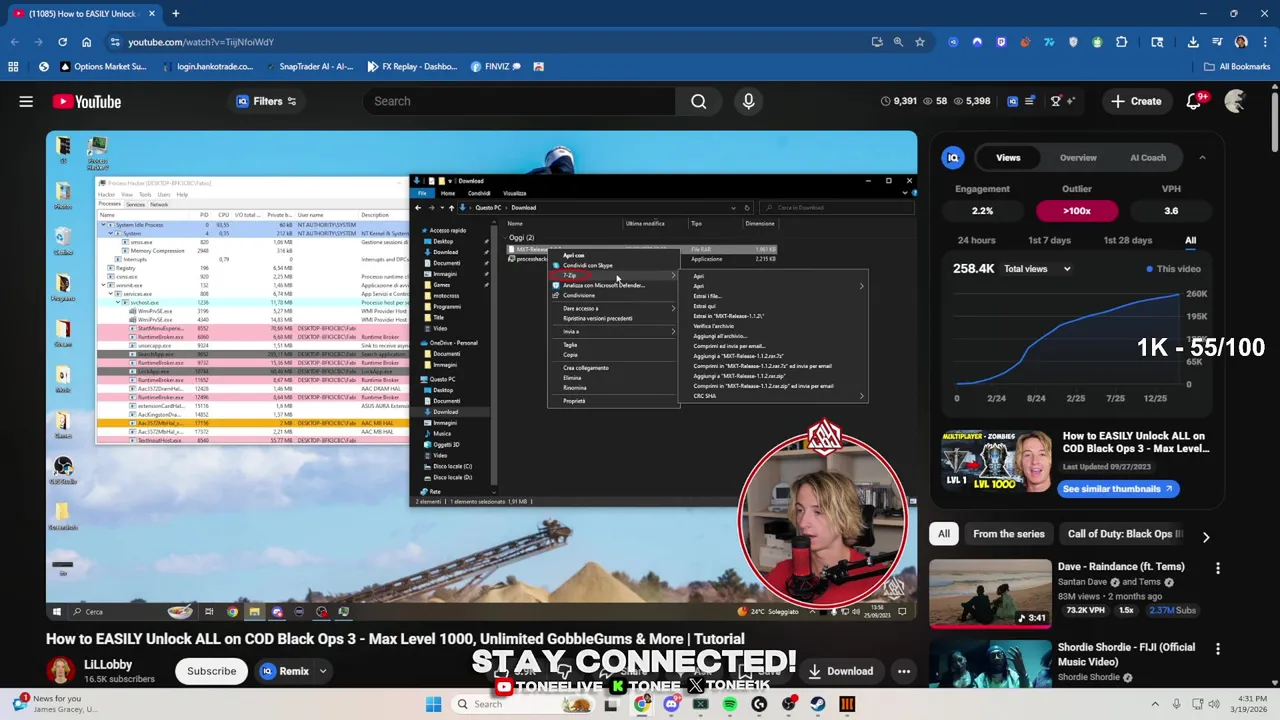Open vidIQ Filters toggle
Screen dimensions: 1280x720
(x=267, y=101)
